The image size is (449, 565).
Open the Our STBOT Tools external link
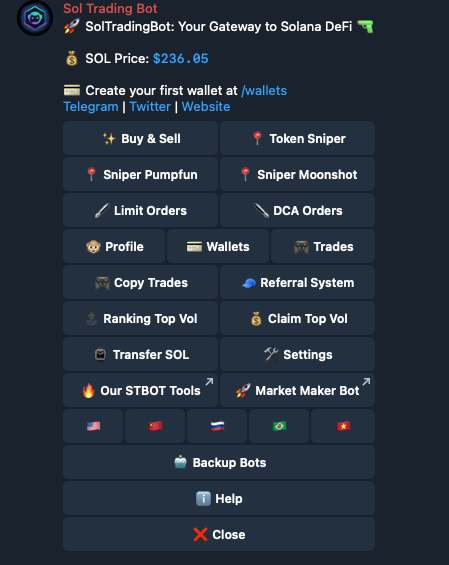141,390
